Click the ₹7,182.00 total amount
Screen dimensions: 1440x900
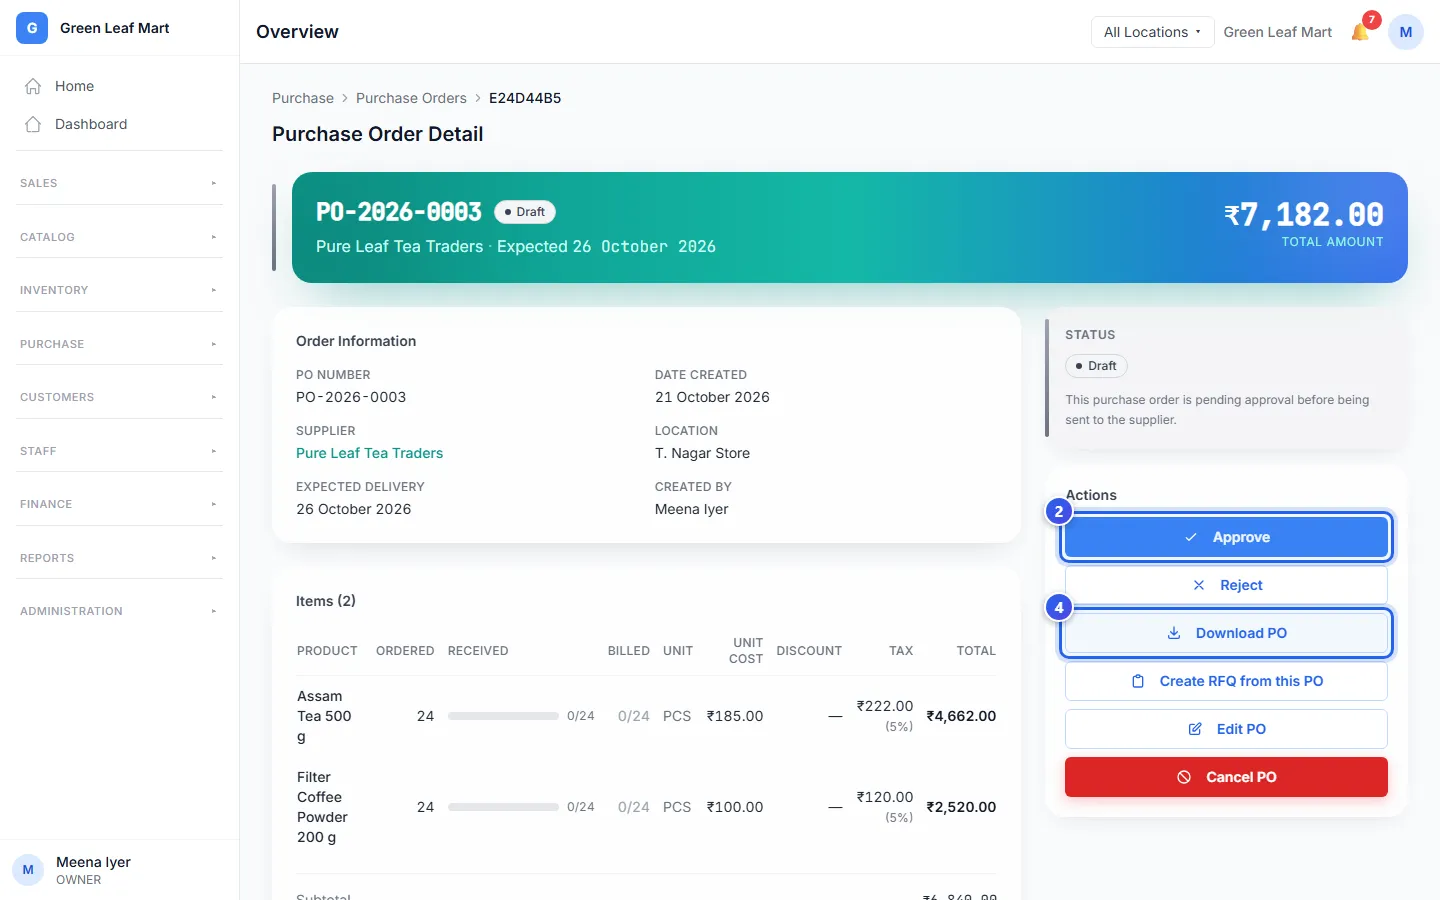coord(1304,215)
